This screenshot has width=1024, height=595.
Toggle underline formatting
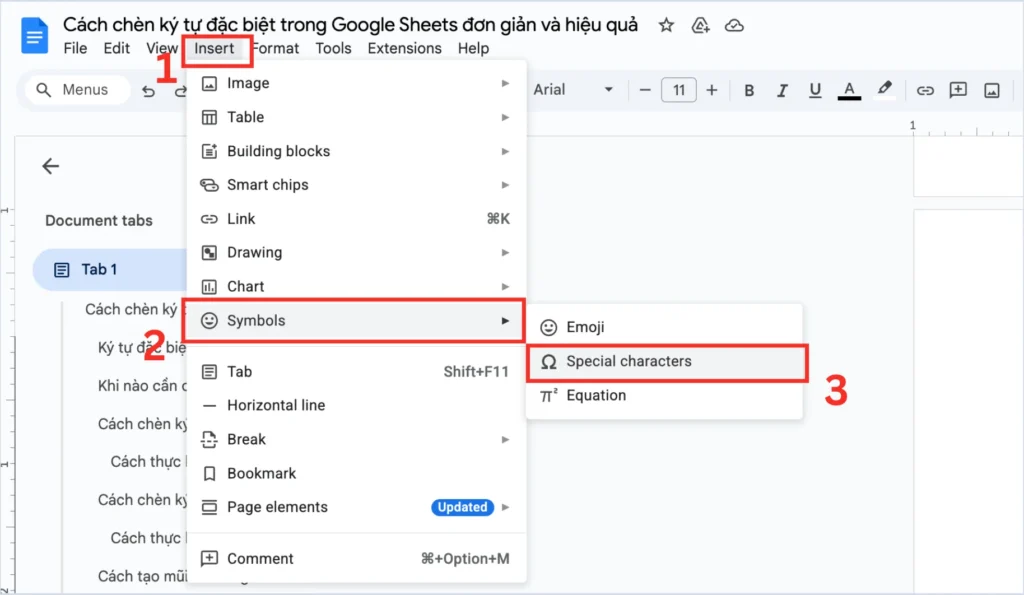[x=815, y=90]
